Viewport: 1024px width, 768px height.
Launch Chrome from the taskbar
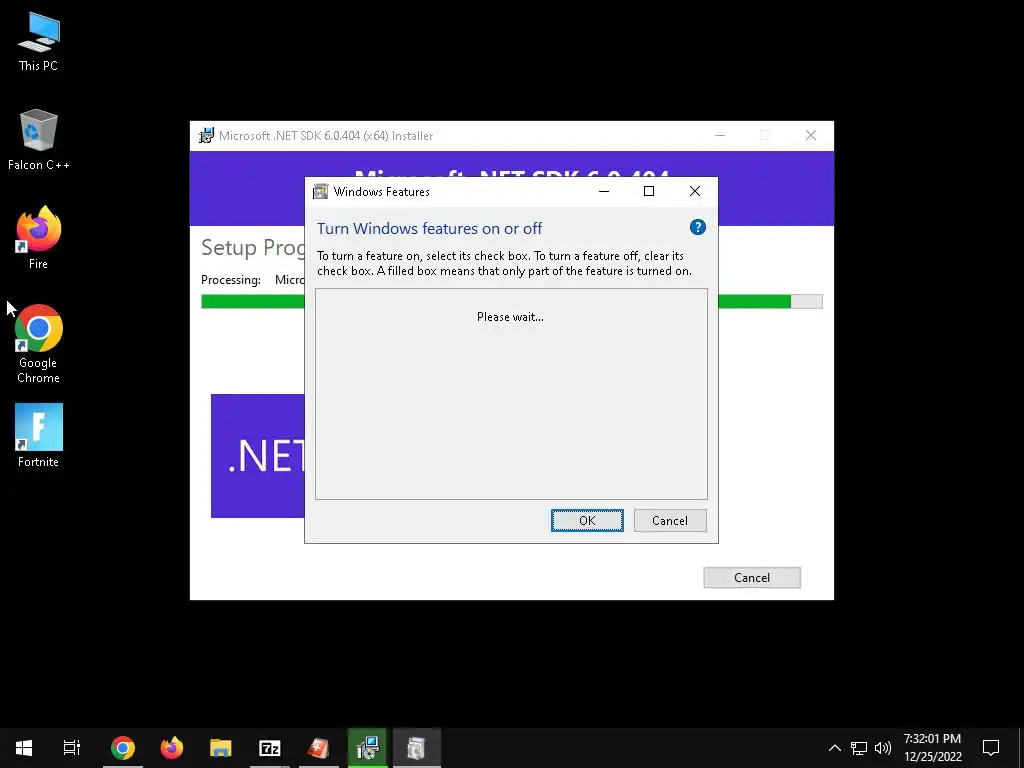[x=122, y=748]
